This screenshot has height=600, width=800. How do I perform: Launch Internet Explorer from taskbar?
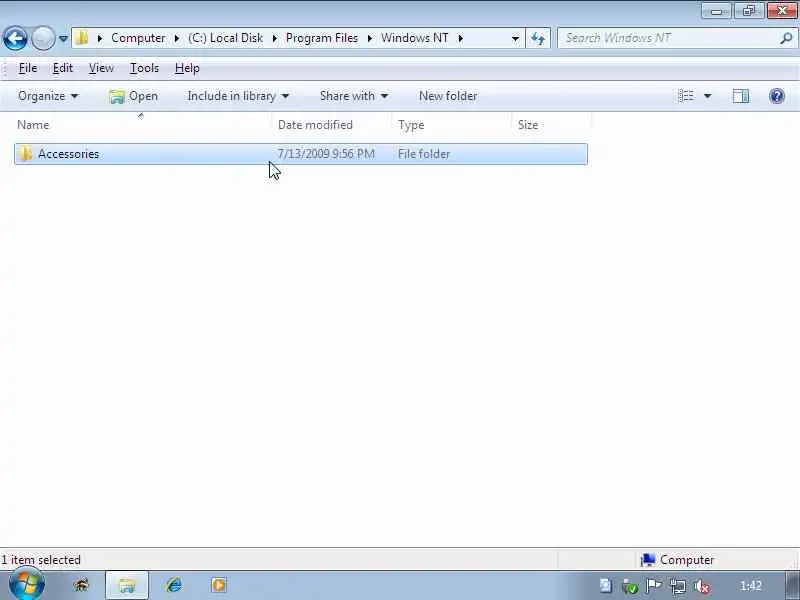point(174,585)
